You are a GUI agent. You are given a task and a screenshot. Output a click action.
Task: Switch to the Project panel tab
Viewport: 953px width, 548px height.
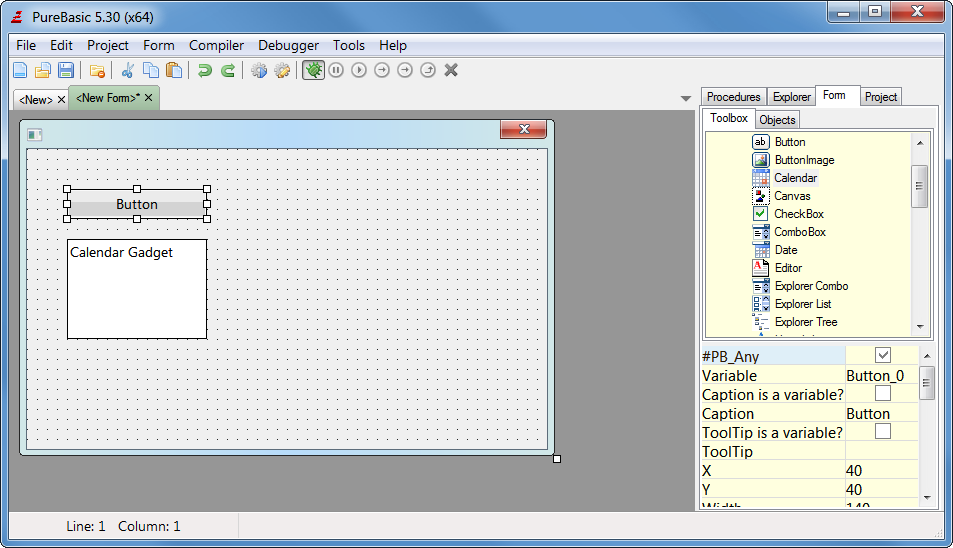880,97
